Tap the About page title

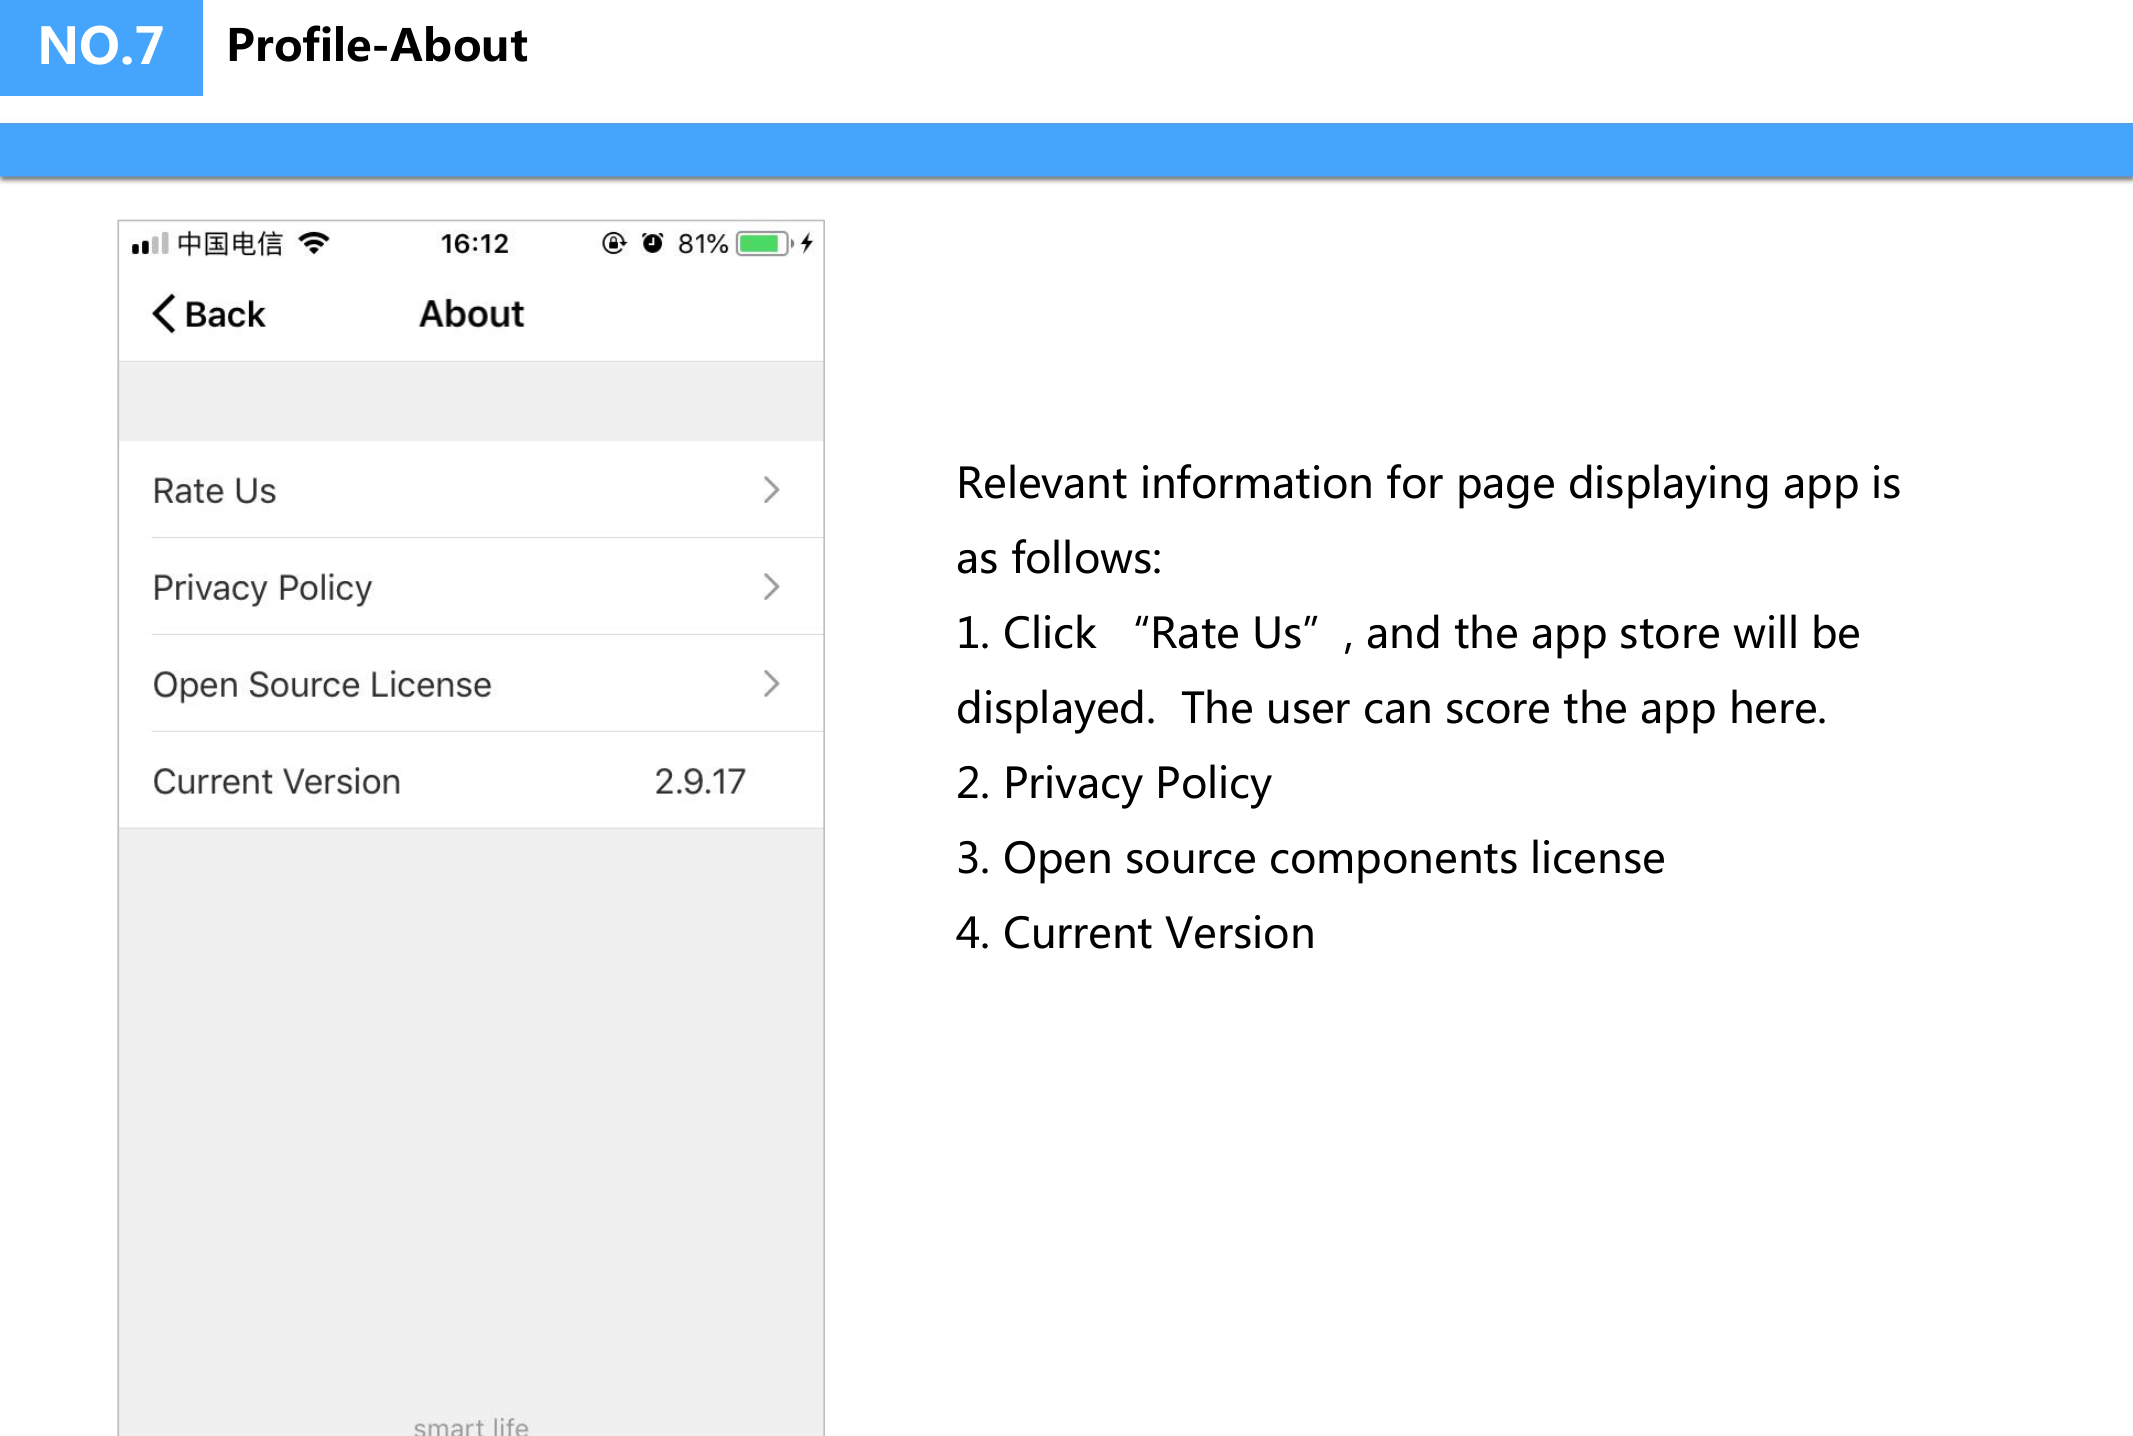[471, 314]
